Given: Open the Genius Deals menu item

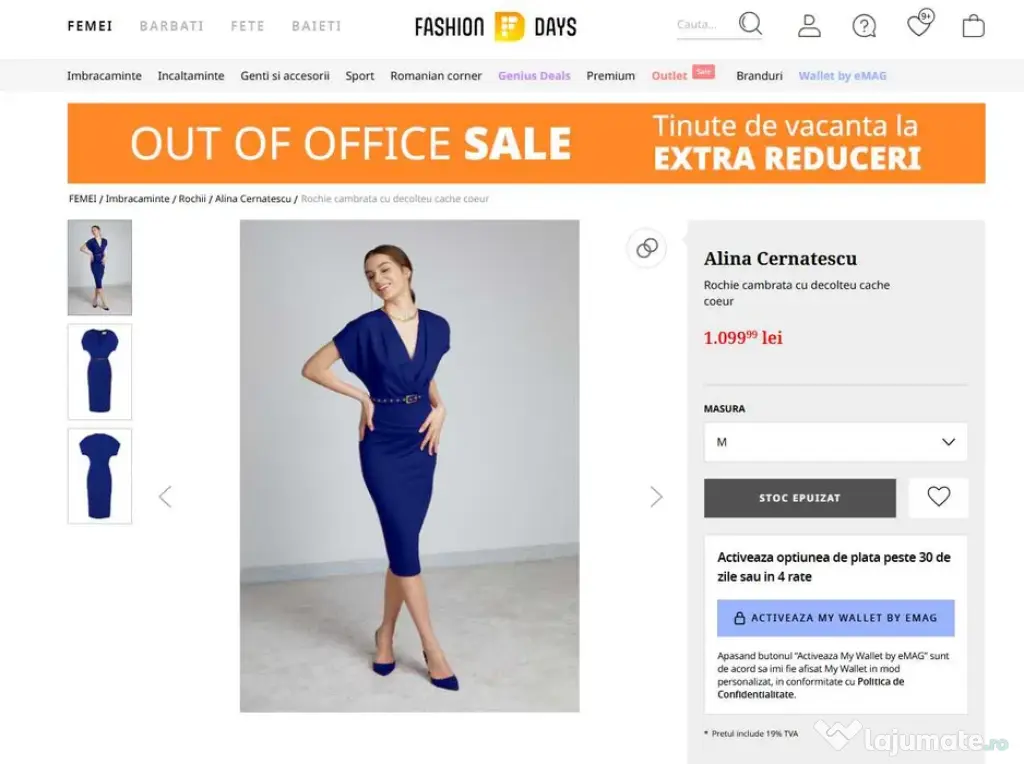Looking at the screenshot, I should tap(534, 76).
